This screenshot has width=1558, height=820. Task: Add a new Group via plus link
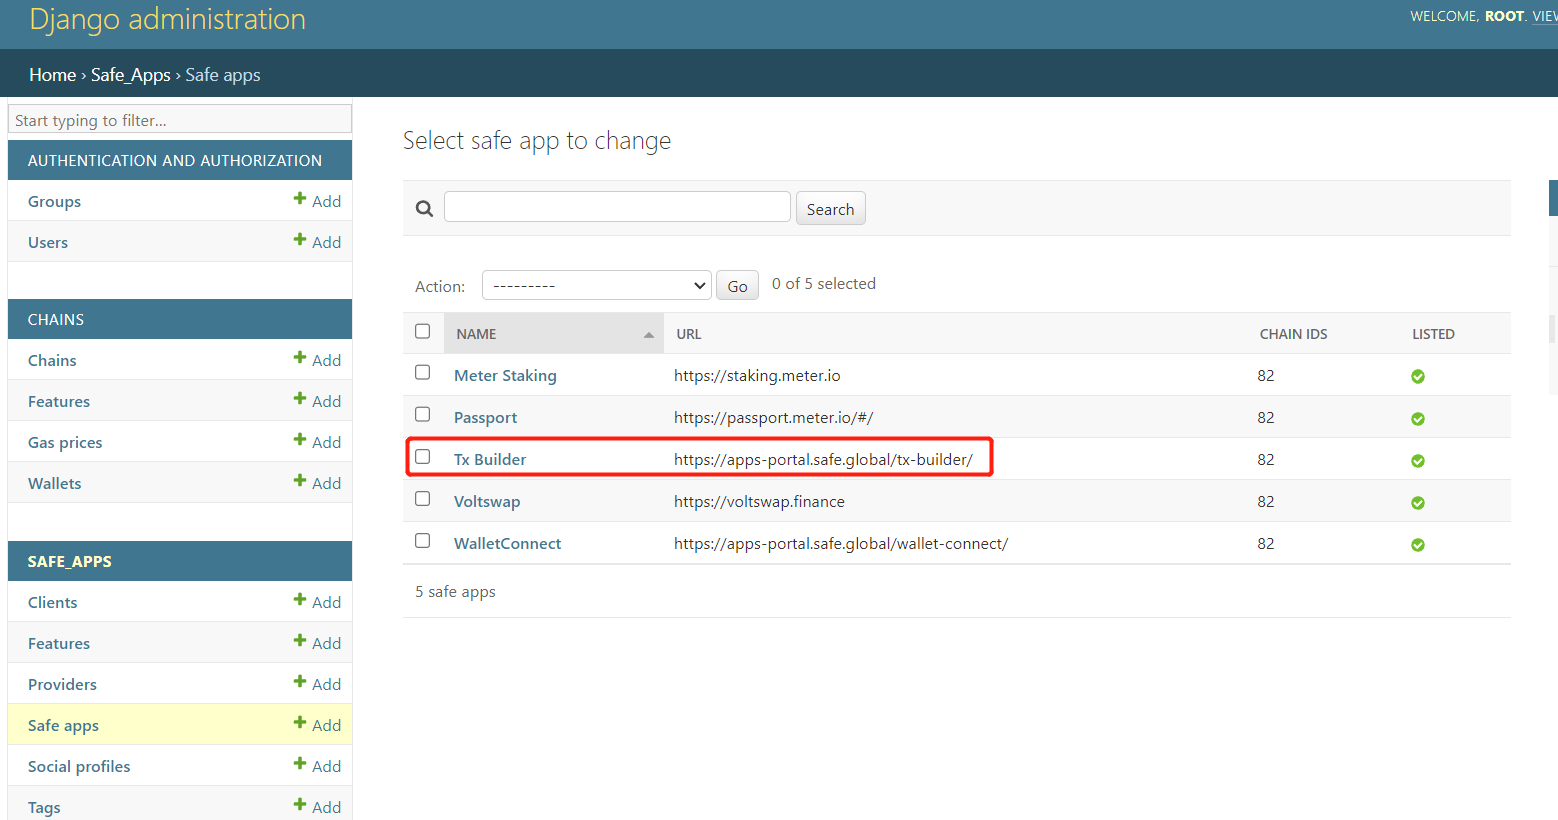(317, 200)
